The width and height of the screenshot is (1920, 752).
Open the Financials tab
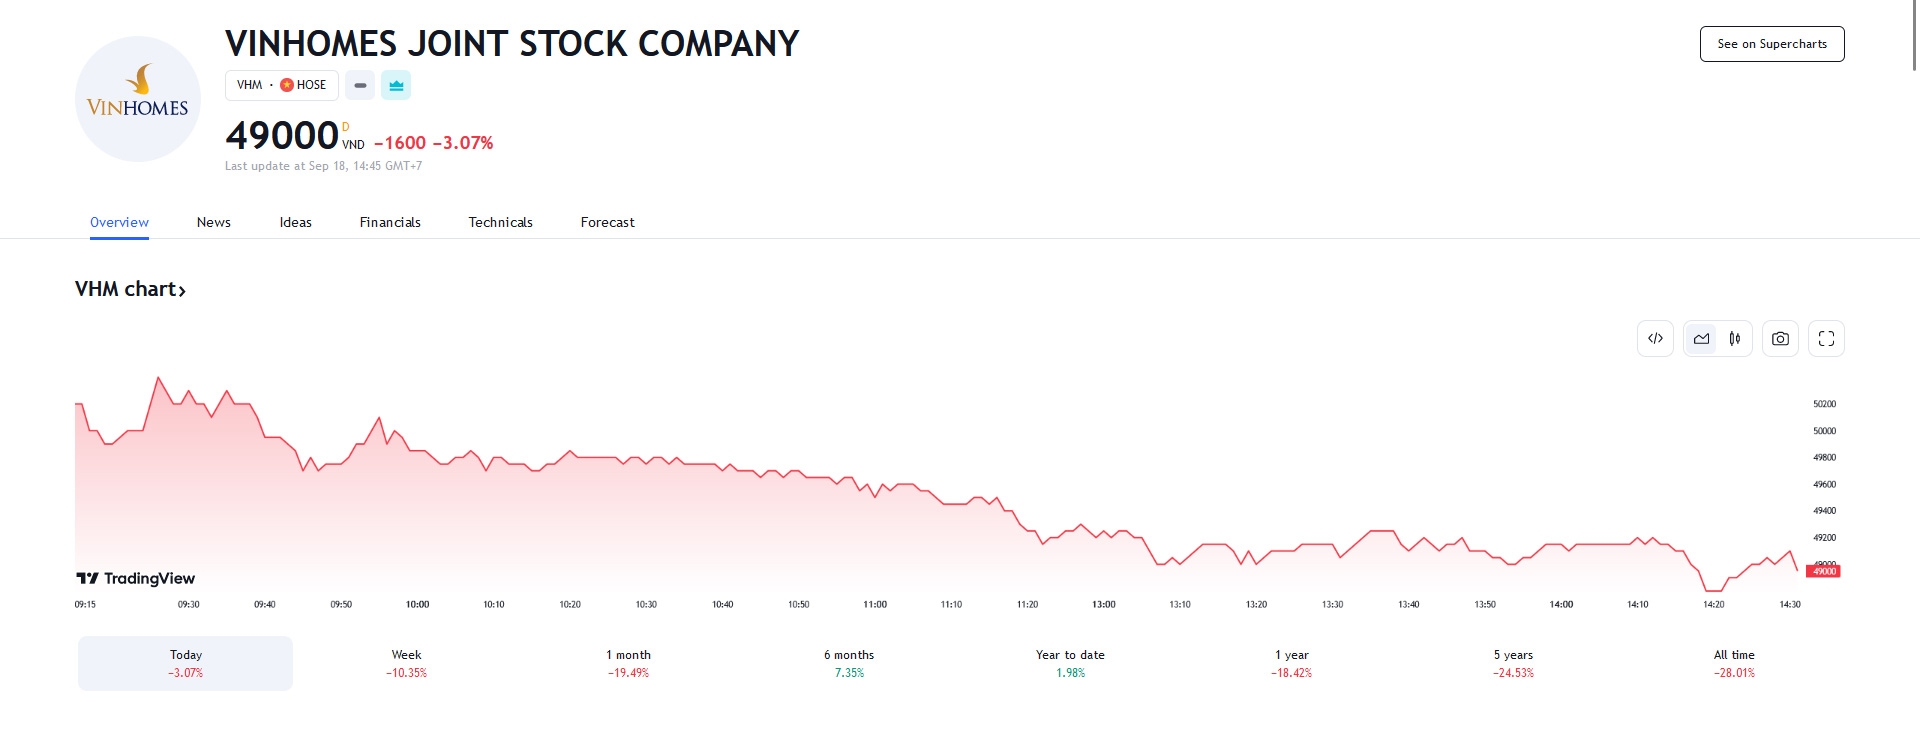point(390,222)
